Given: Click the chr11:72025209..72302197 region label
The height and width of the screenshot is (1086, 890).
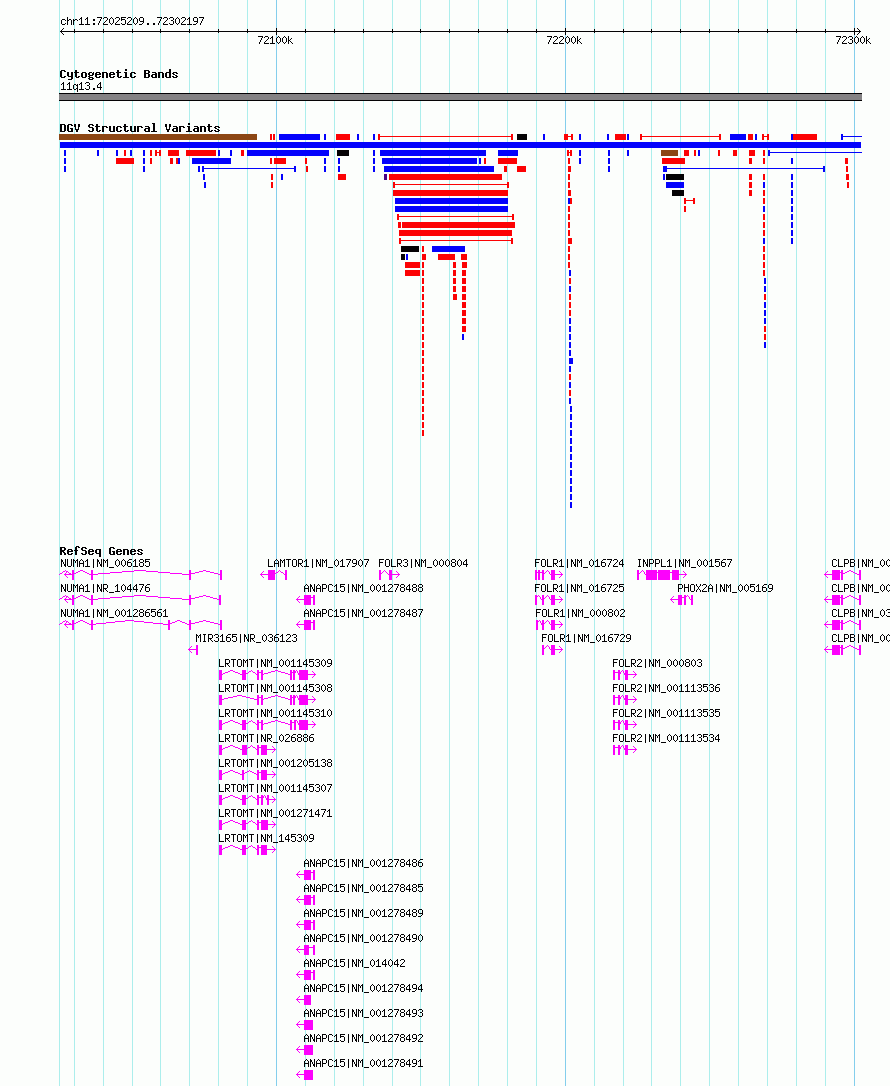Looking at the screenshot, I should point(132,21).
